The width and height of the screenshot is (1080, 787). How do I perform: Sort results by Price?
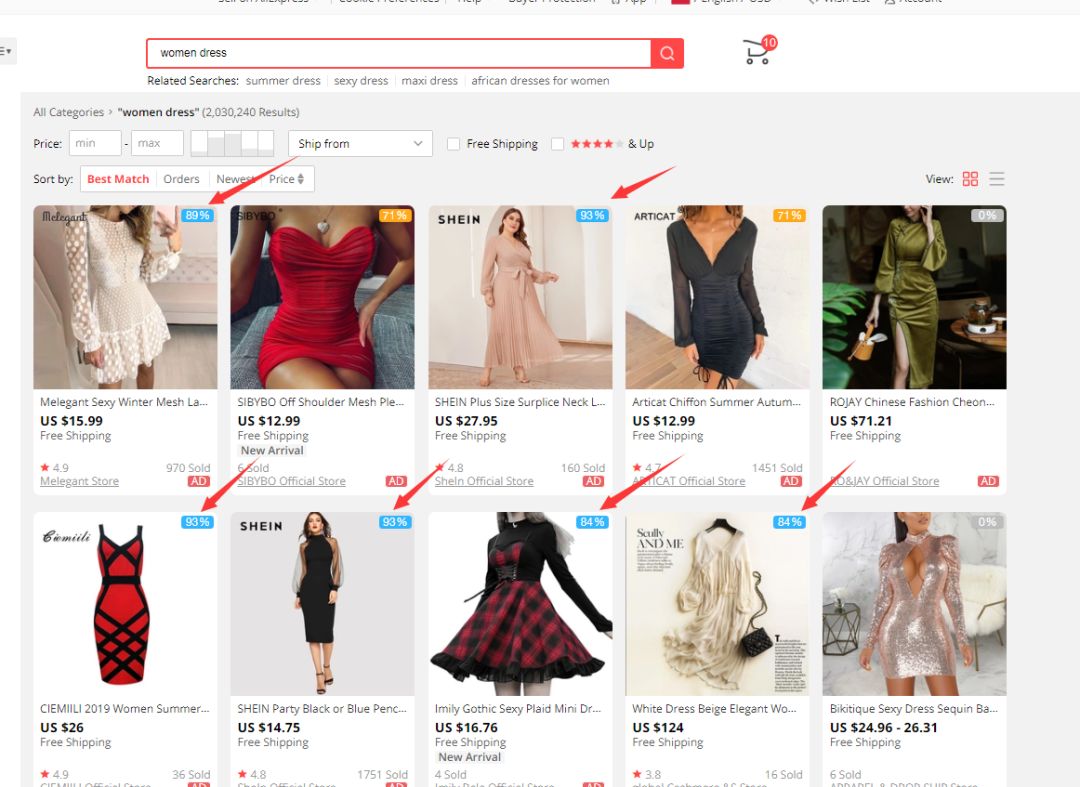pyautogui.click(x=287, y=179)
